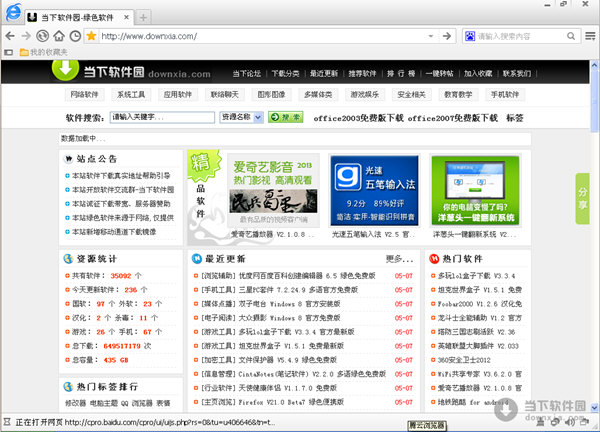This screenshot has height=432, width=600.
Task: Select the 系统工具 category tab
Action: pos(132,94)
